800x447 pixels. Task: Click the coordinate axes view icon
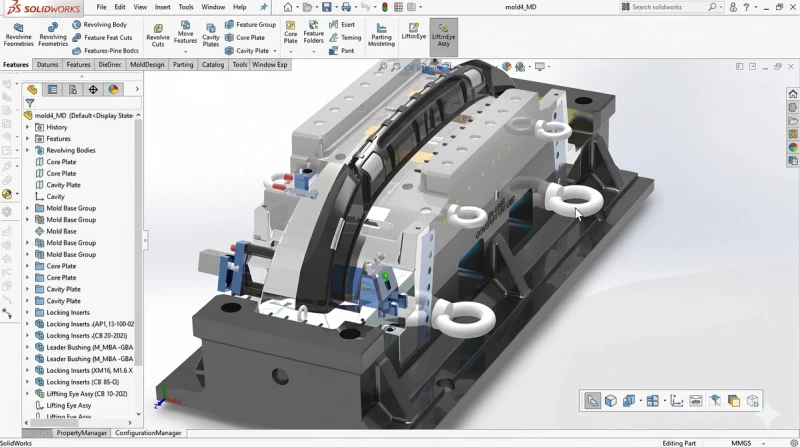[x=677, y=401]
